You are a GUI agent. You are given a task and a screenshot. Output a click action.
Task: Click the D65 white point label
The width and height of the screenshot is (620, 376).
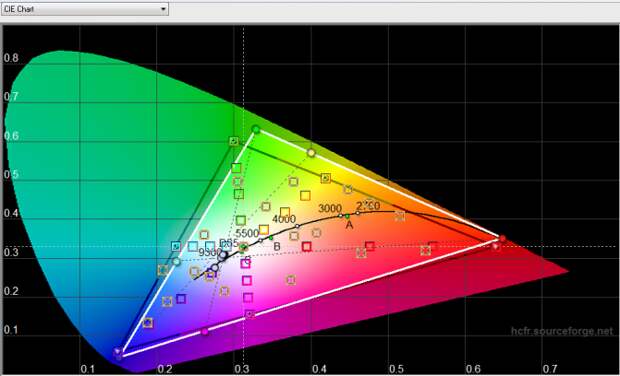[228, 242]
